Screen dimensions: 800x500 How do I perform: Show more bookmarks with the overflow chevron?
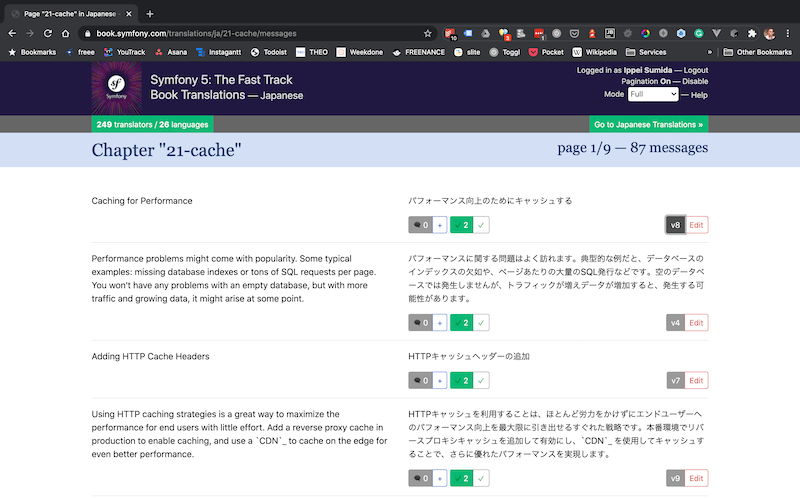709,52
